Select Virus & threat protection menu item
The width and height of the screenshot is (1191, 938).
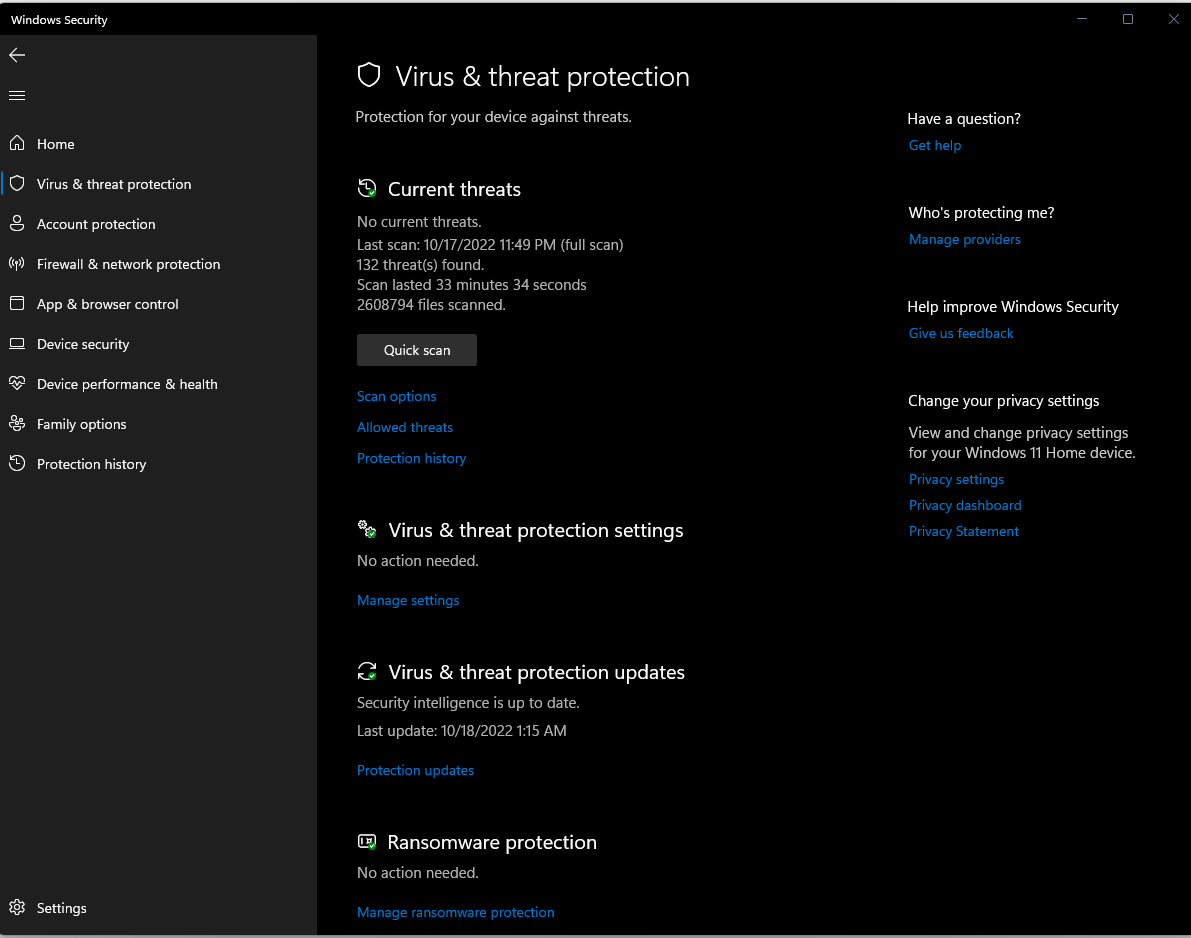[x=114, y=184]
